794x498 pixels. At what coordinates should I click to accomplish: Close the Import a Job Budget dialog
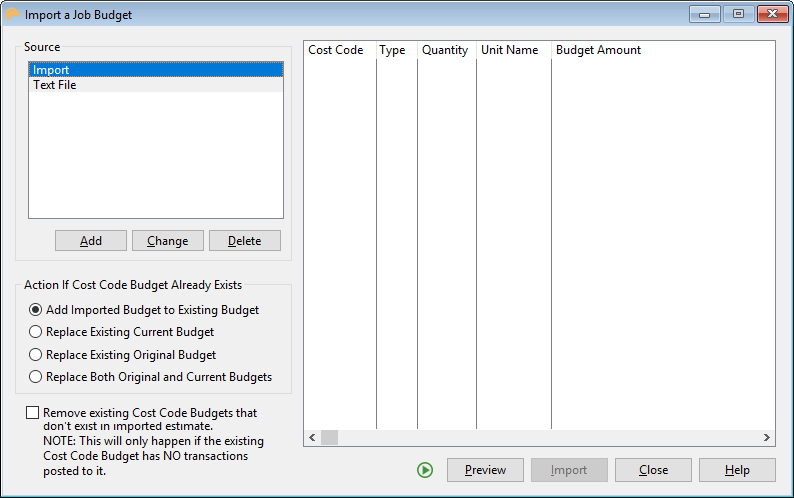click(x=653, y=470)
